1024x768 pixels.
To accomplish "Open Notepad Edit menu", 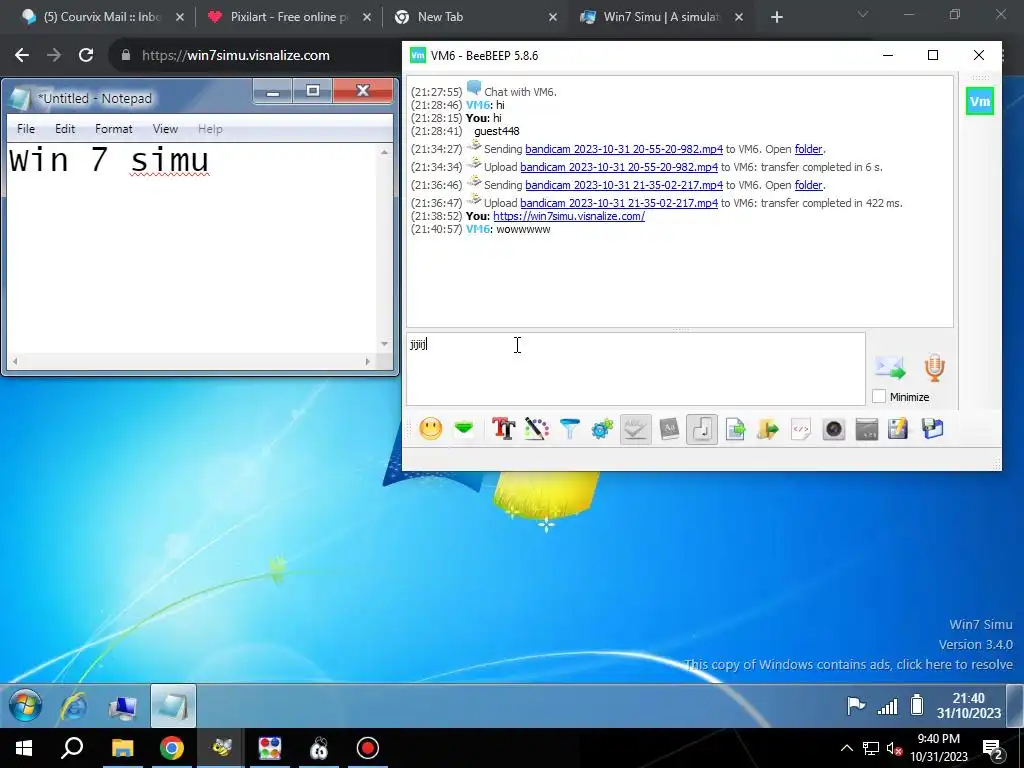I will pyautogui.click(x=65, y=129).
